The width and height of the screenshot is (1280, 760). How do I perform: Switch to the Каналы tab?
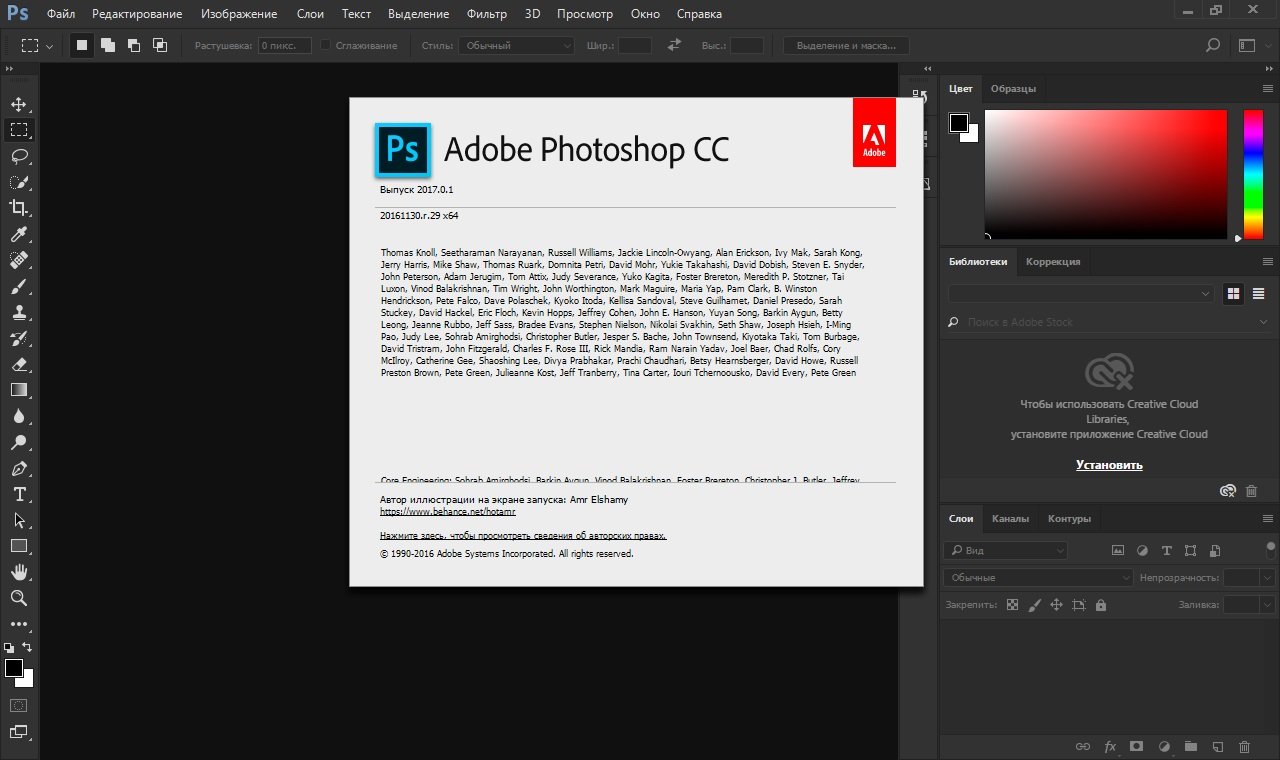[x=1010, y=519]
